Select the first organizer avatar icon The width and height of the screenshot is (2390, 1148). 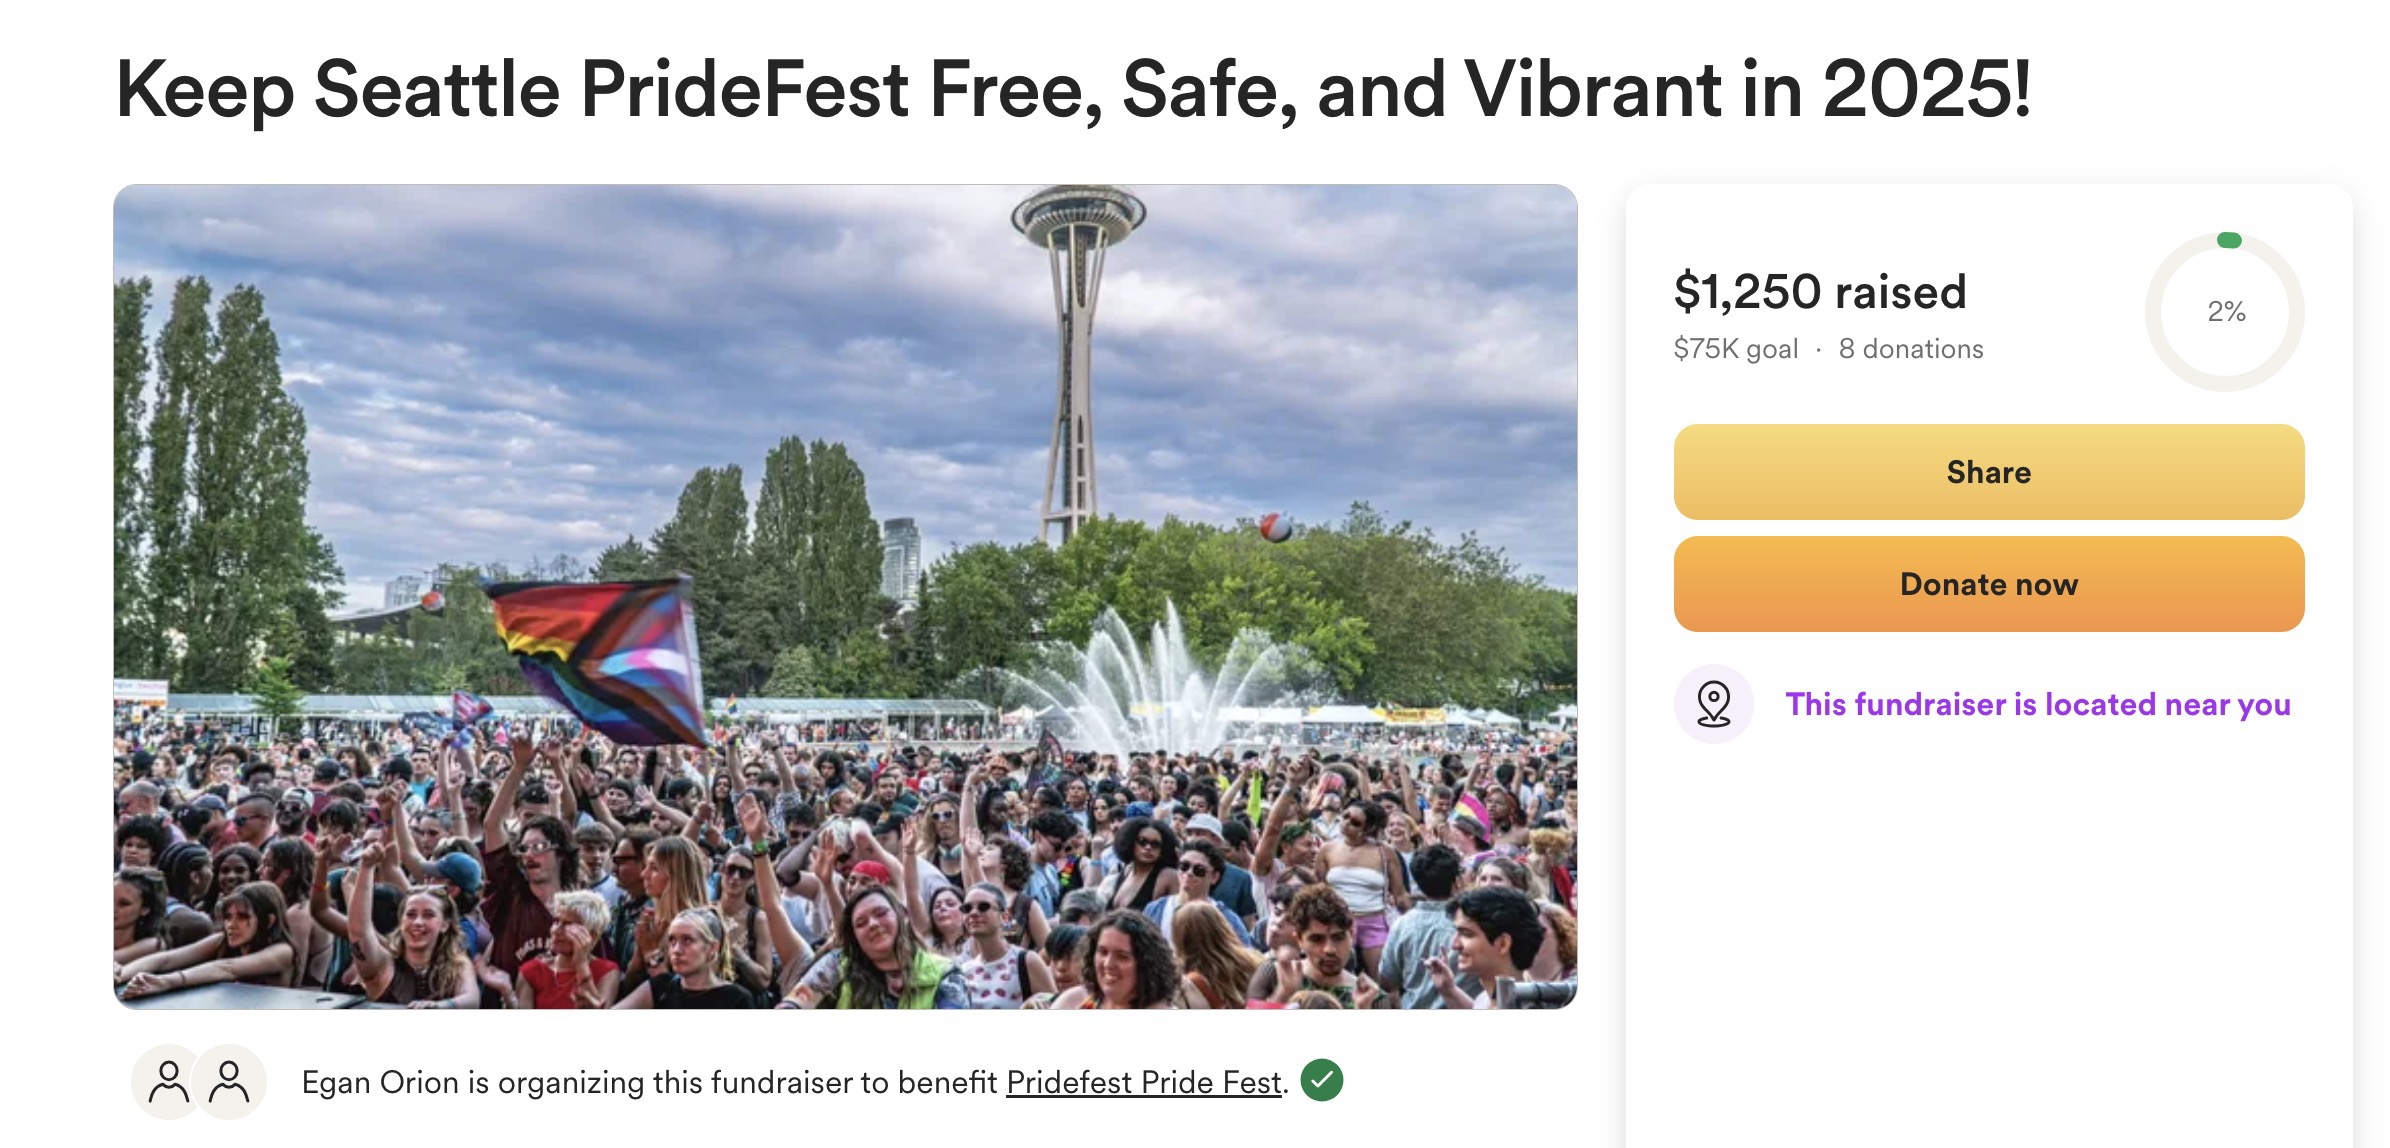169,1082
